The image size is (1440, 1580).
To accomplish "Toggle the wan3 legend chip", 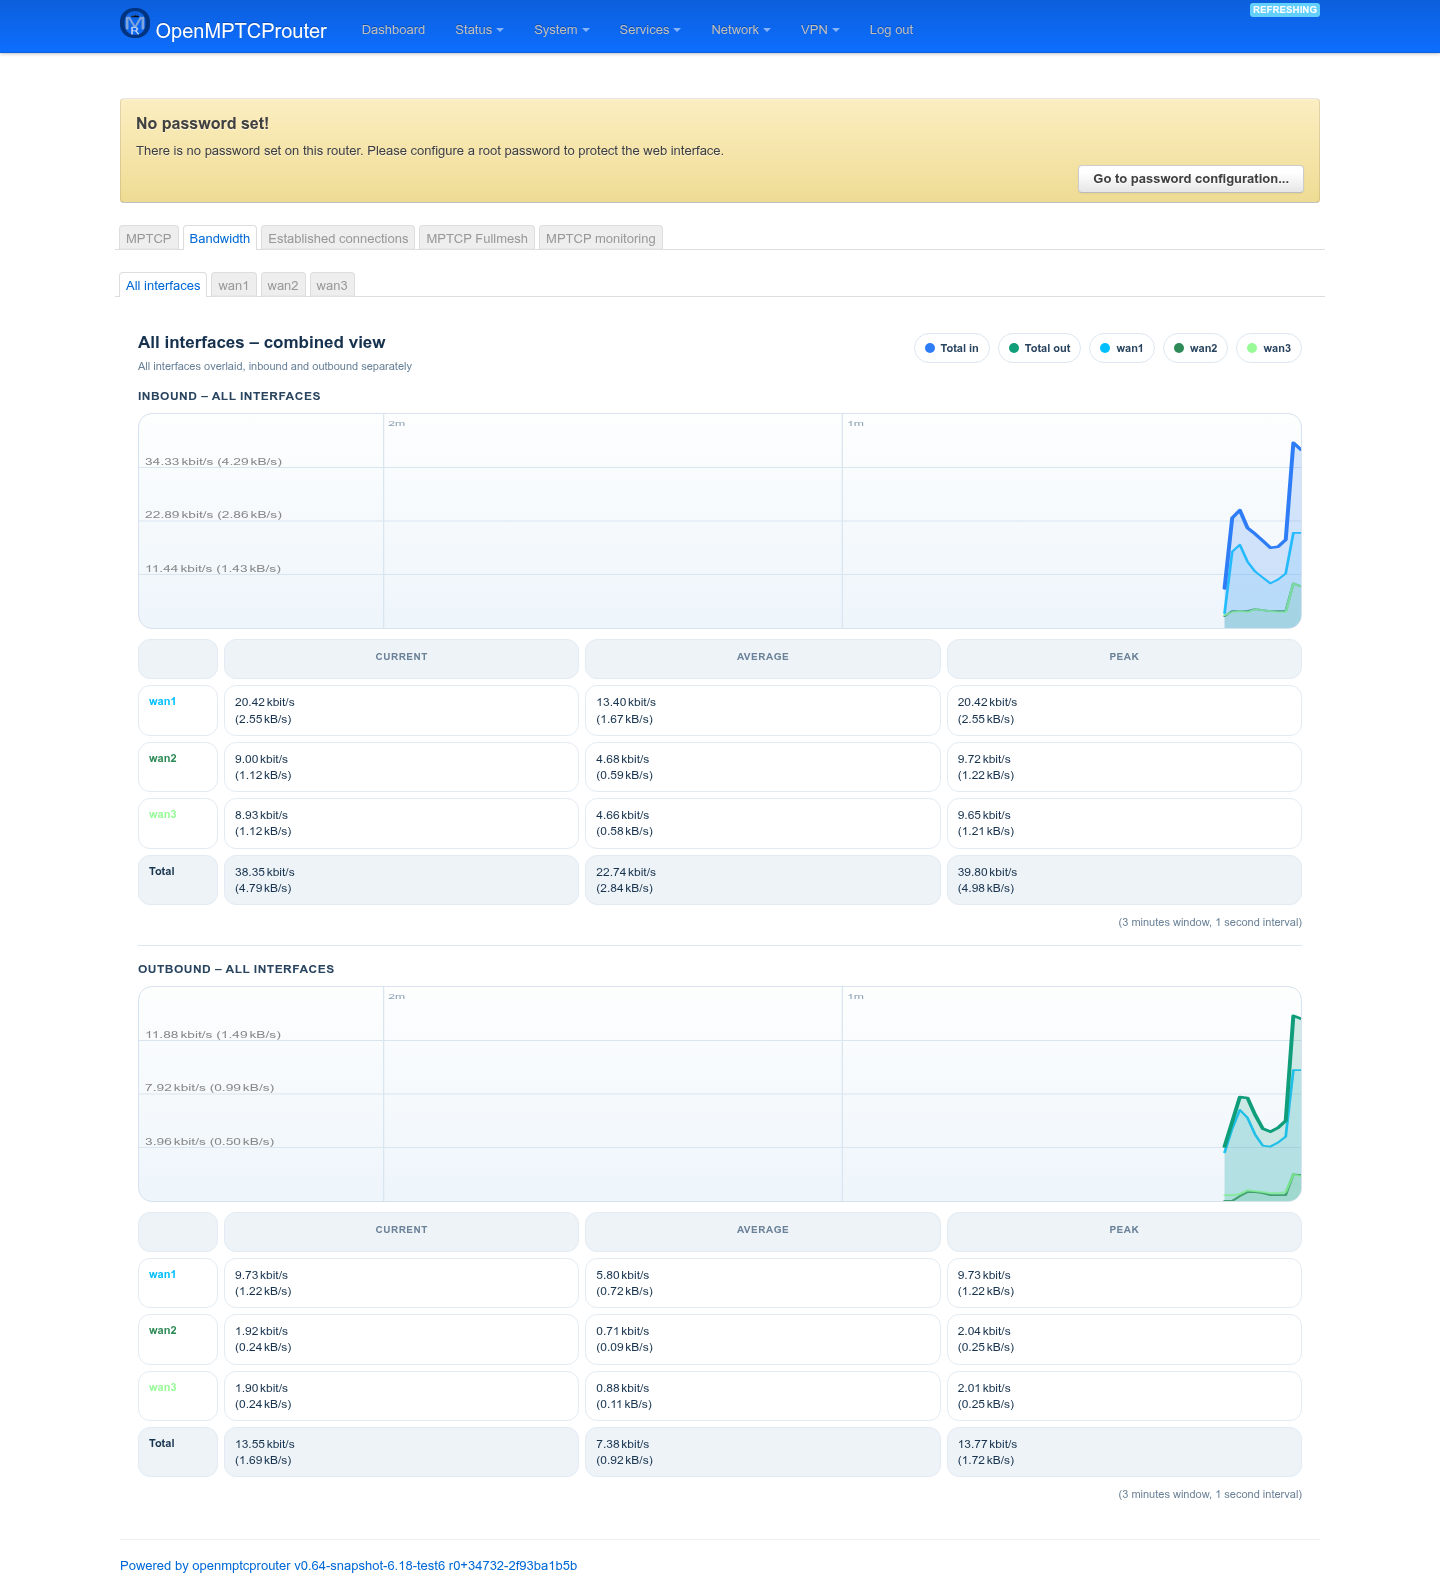I will pos(1269,348).
